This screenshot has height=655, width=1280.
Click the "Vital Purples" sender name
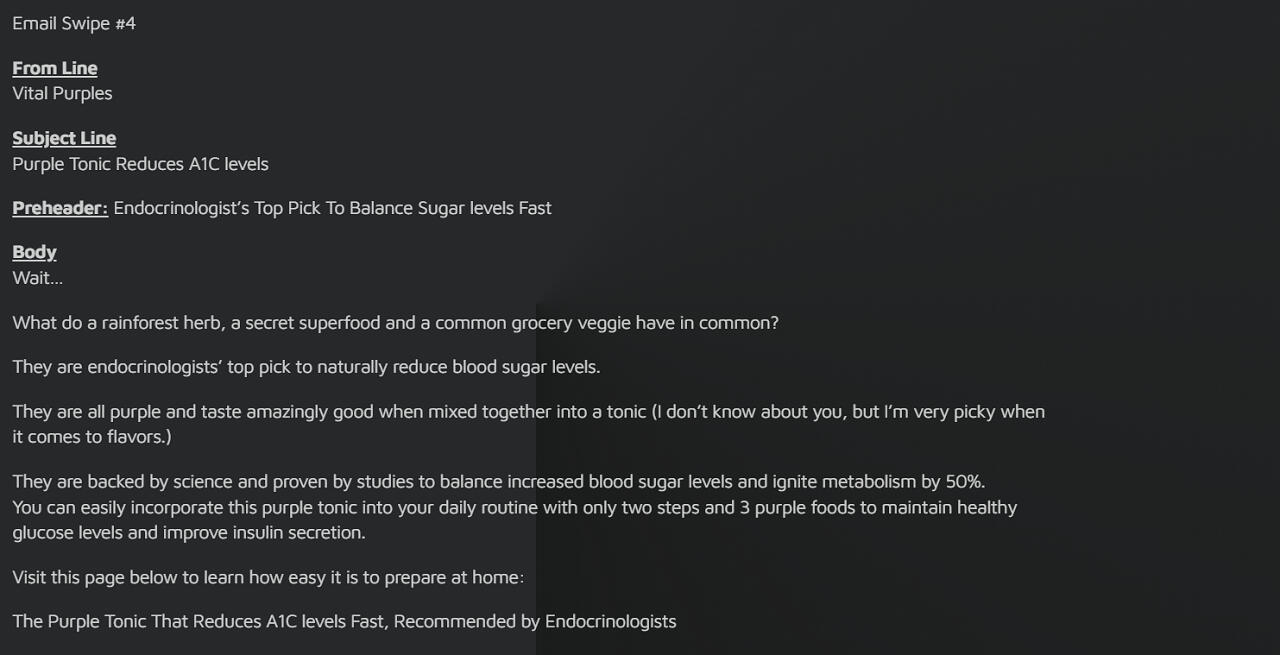pos(62,93)
